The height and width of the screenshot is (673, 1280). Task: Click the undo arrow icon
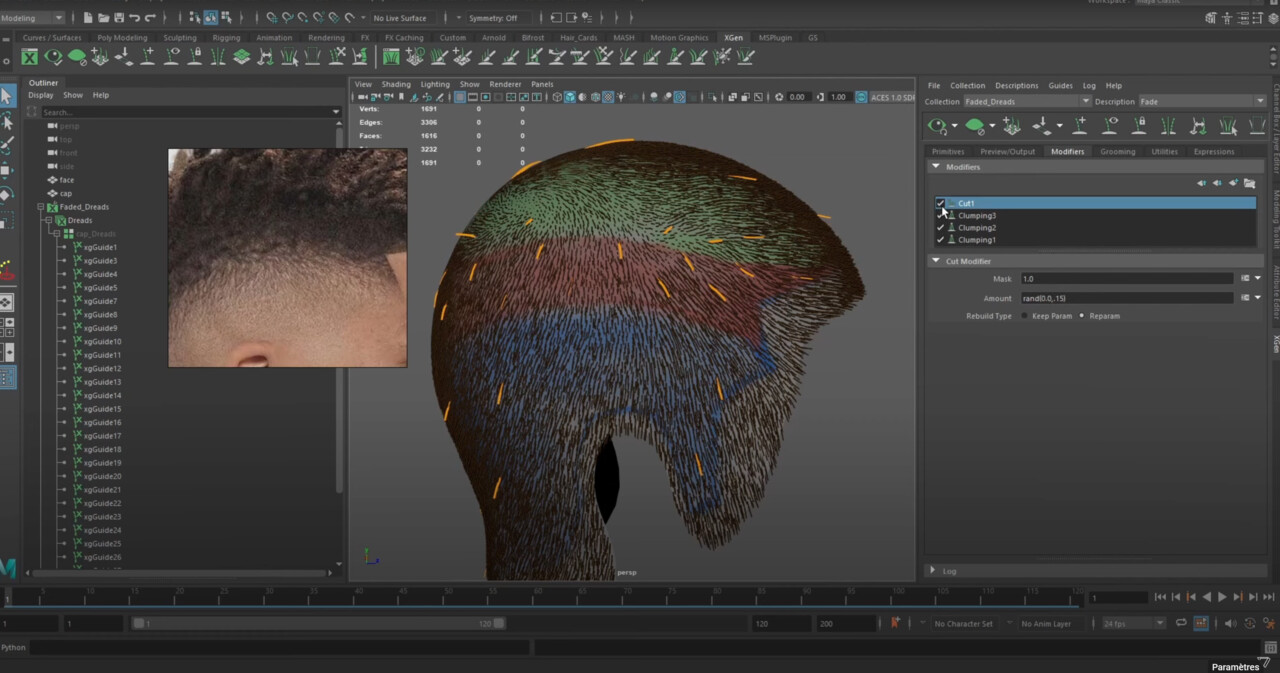pyautogui.click(x=134, y=18)
